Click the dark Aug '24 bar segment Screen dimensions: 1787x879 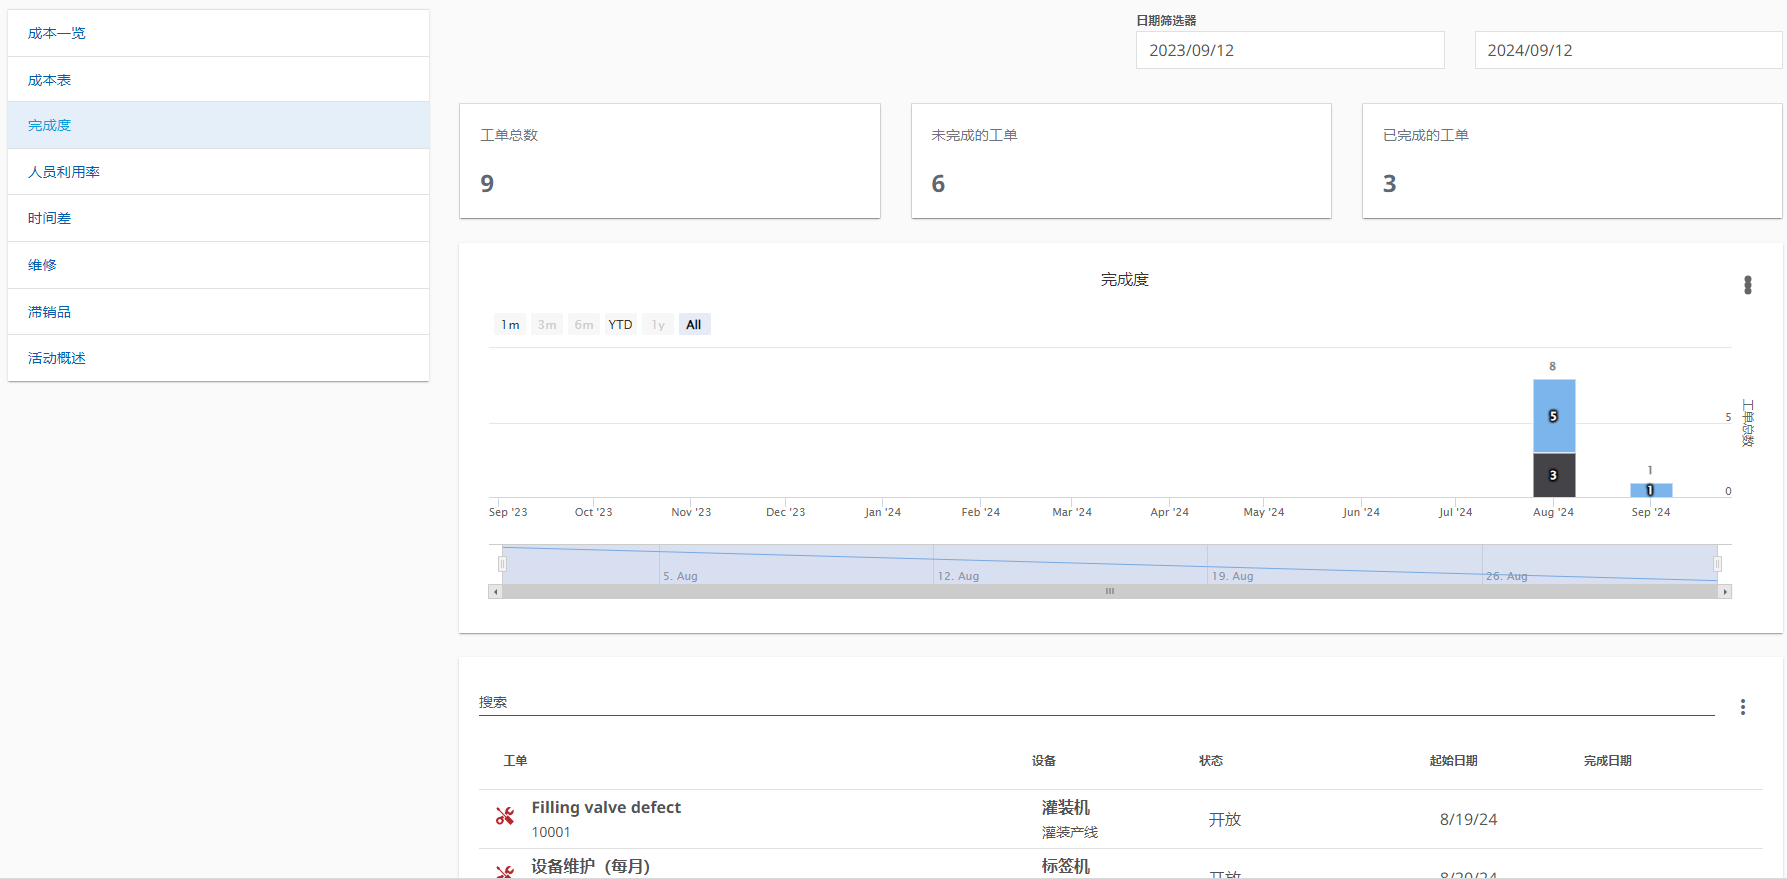(1553, 475)
